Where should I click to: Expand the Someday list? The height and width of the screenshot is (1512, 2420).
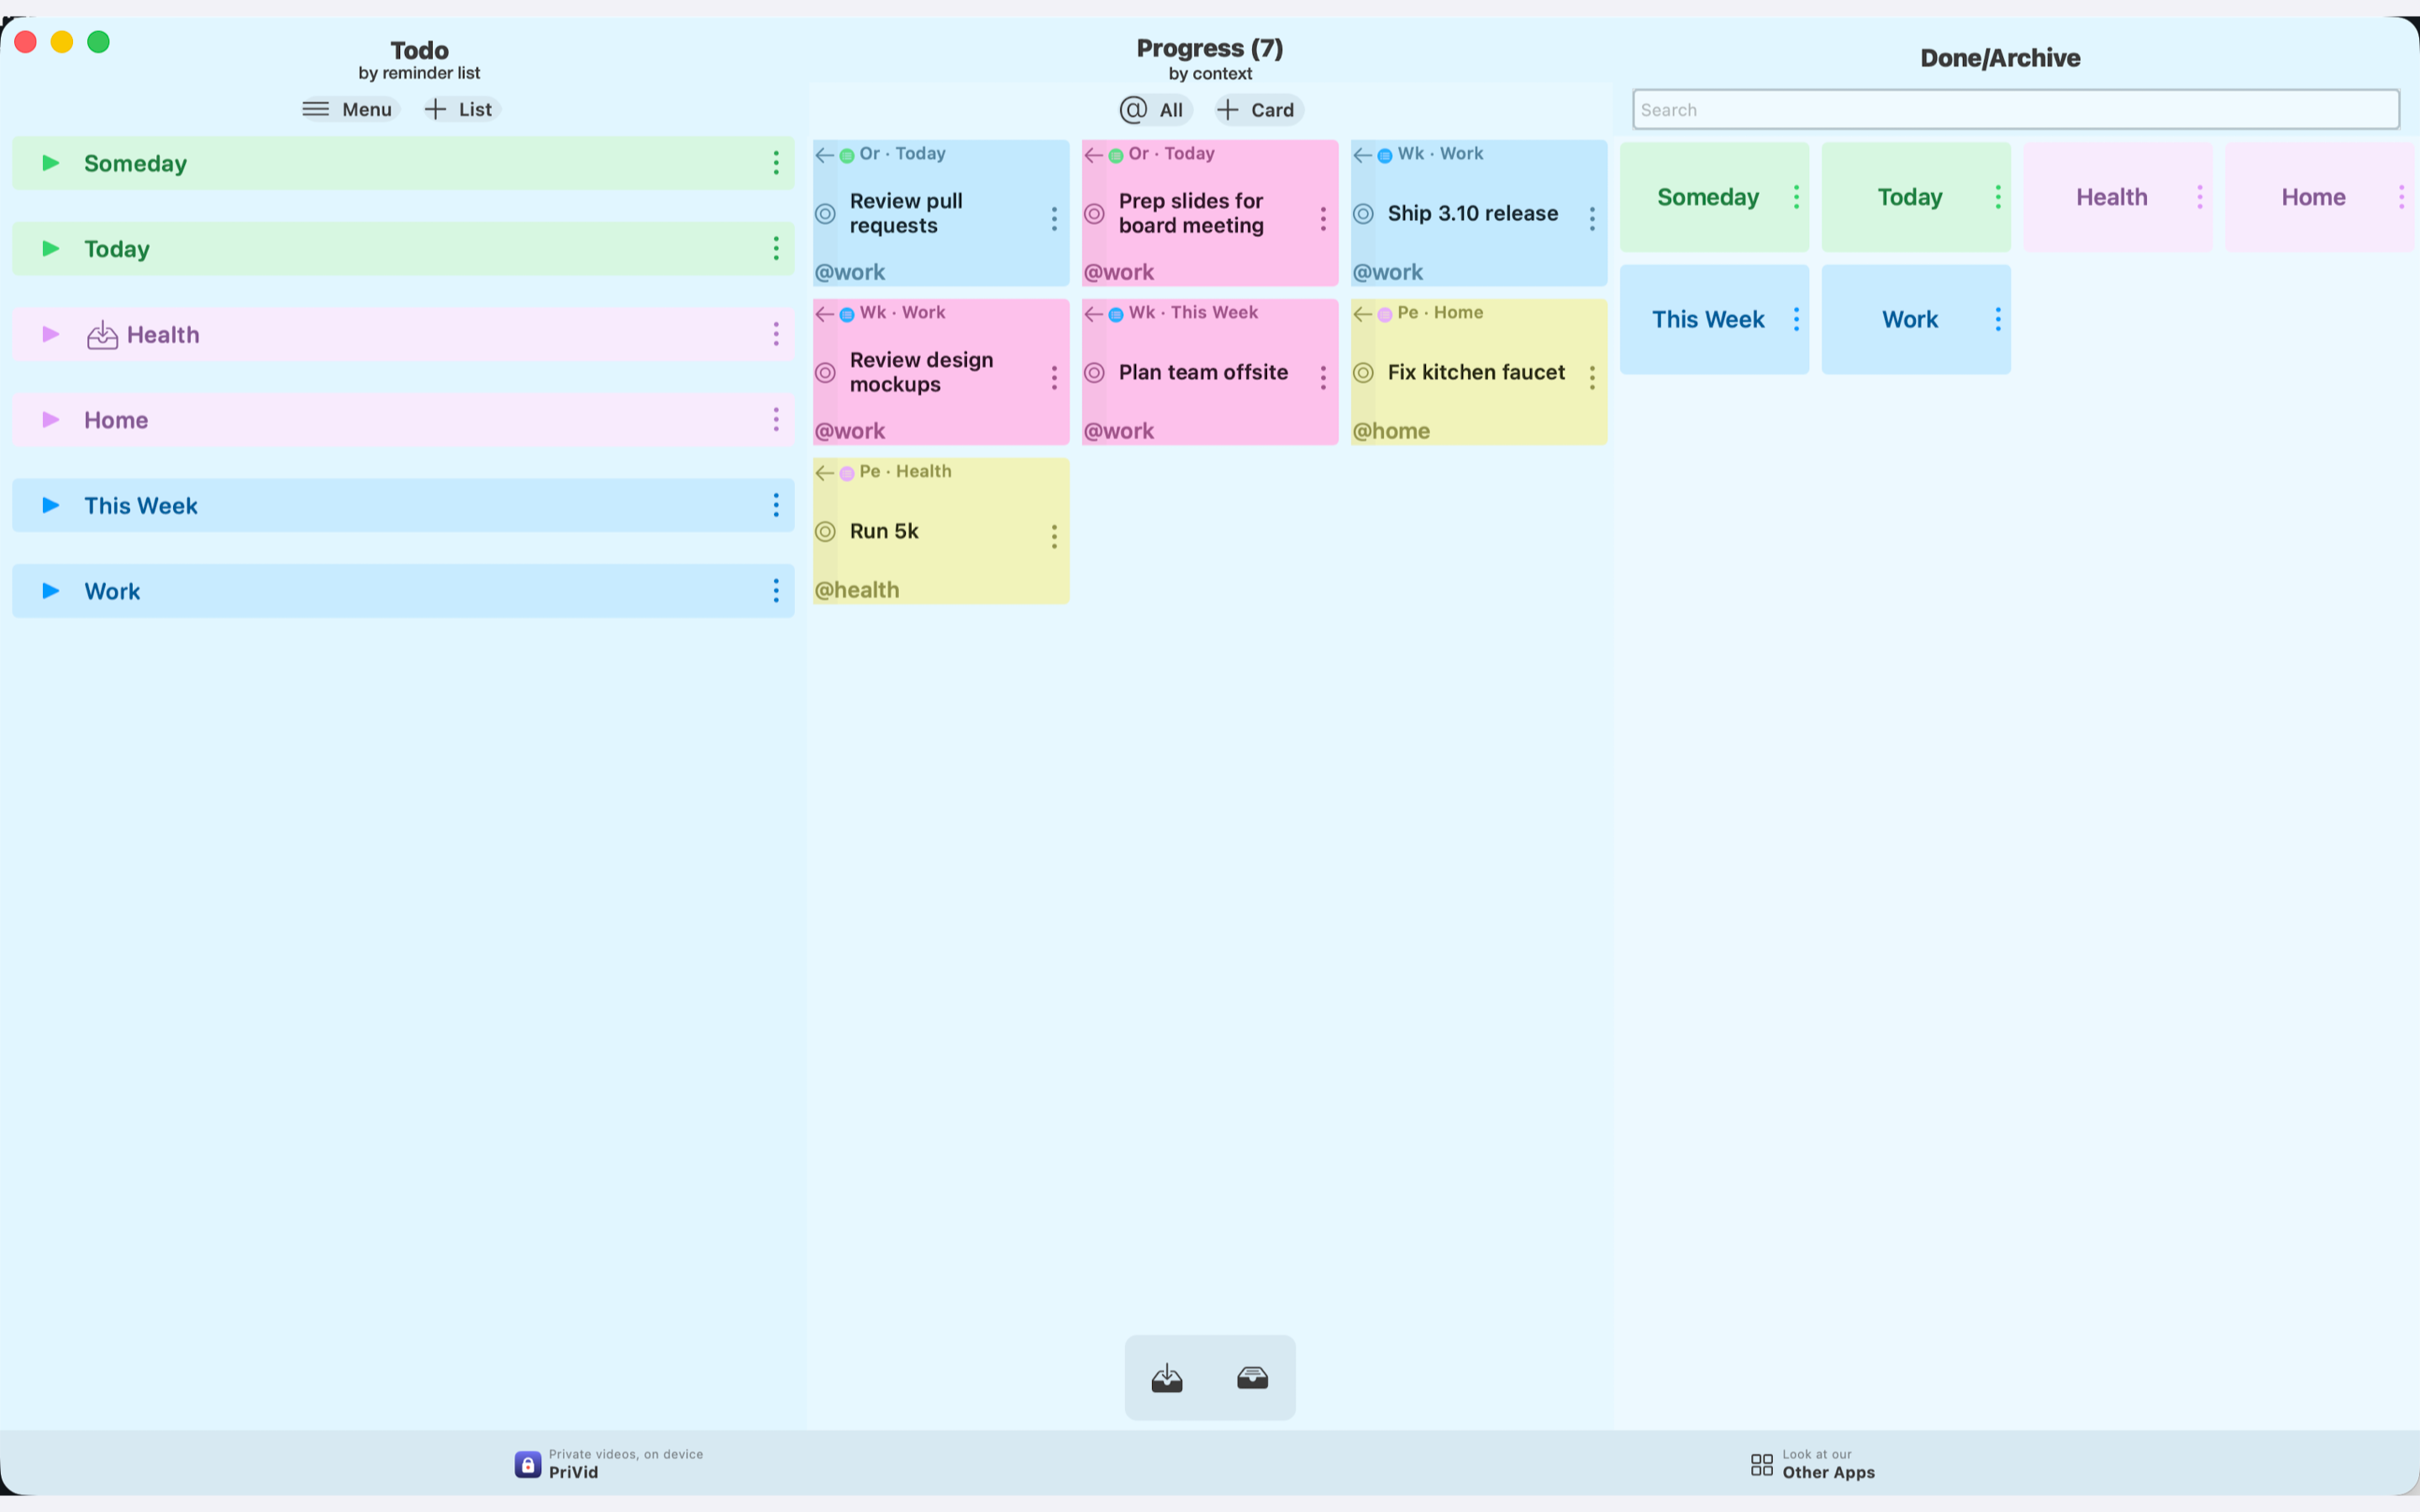point(51,163)
